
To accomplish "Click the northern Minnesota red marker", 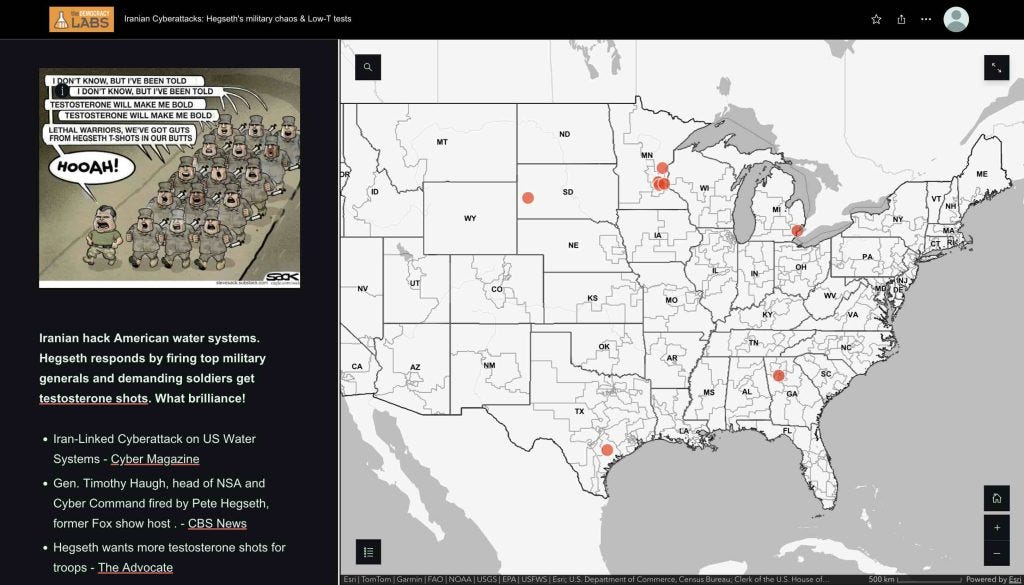I will (x=662, y=168).
